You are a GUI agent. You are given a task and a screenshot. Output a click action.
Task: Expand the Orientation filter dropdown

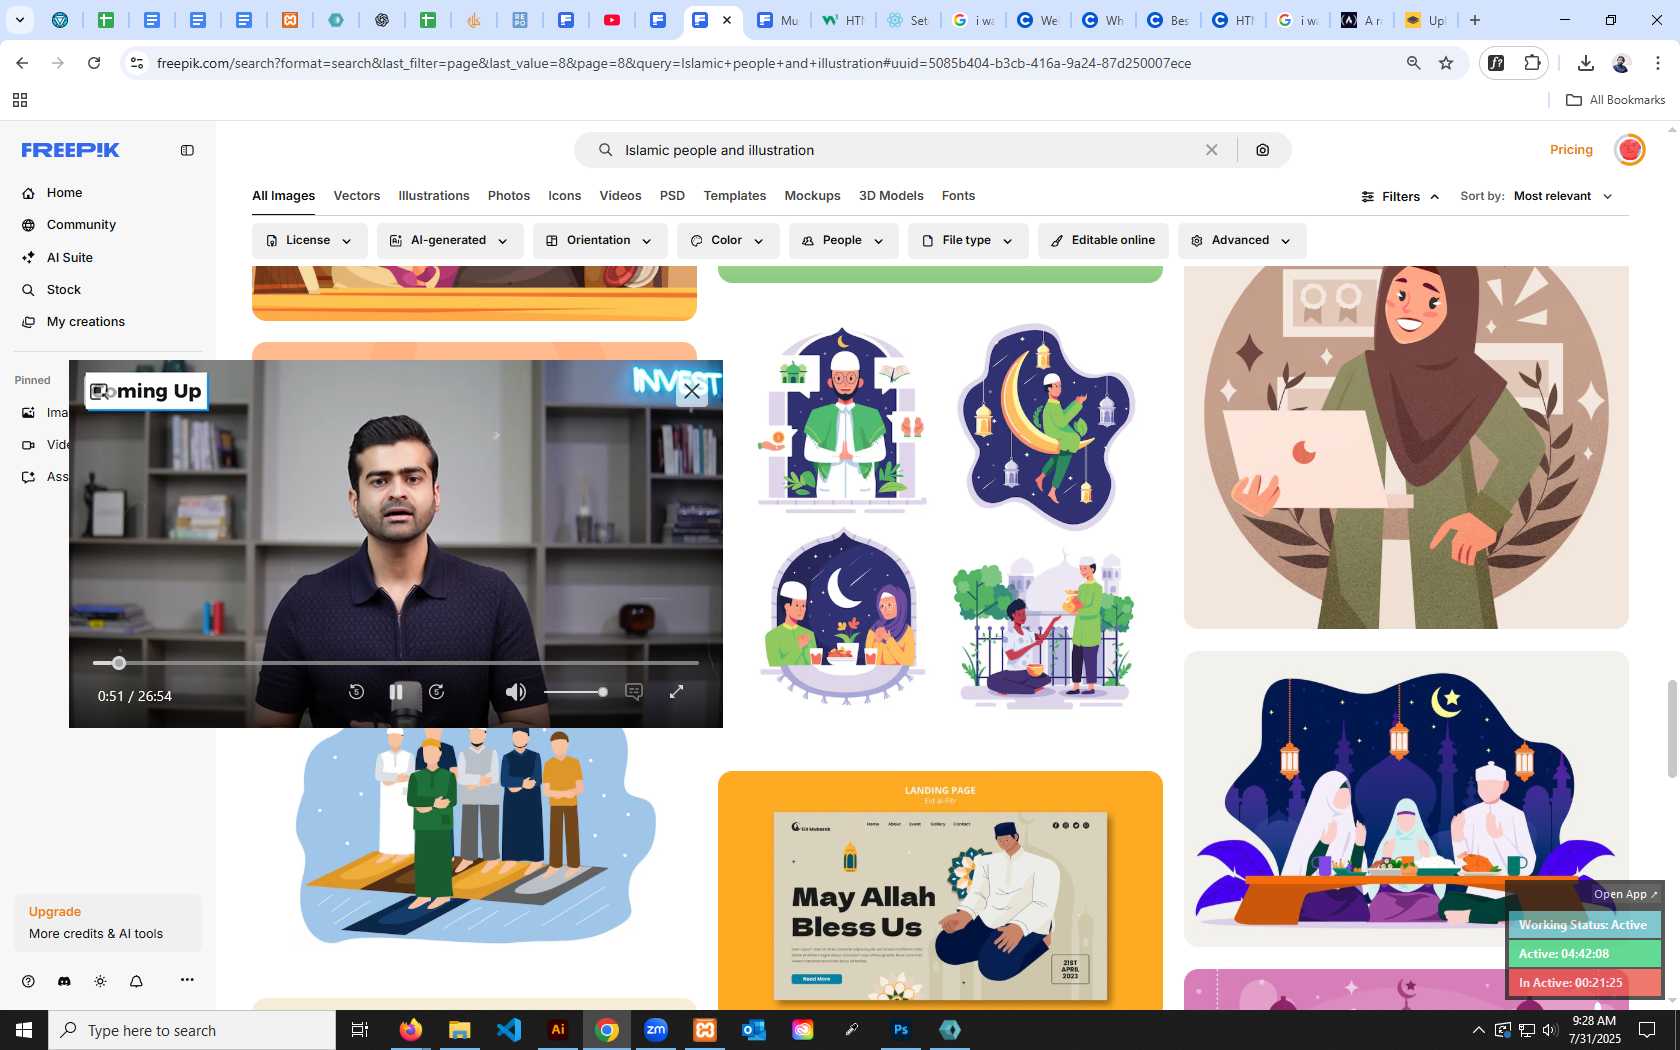click(600, 241)
